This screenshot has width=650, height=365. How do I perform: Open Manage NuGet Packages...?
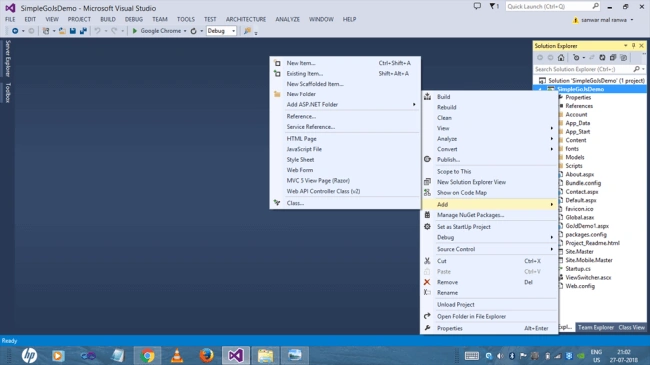(x=489, y=215)
